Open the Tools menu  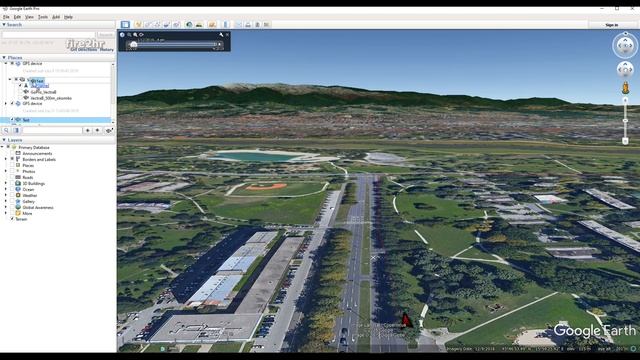pos(43,17)
